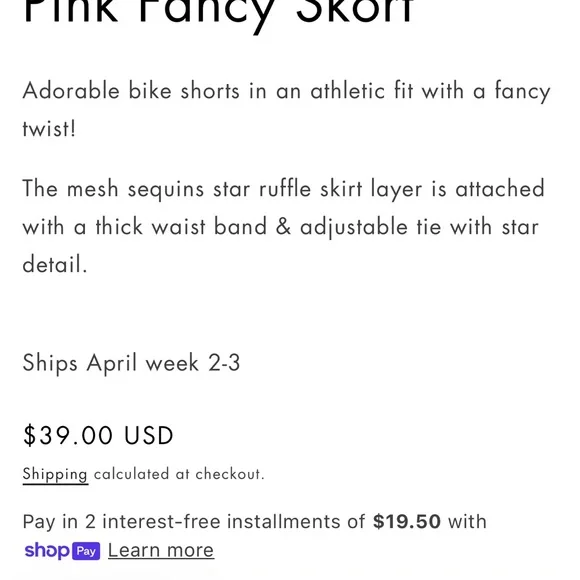Click the Pink Fancy Skort product title

pyautogui.click(x=218, y=13)
